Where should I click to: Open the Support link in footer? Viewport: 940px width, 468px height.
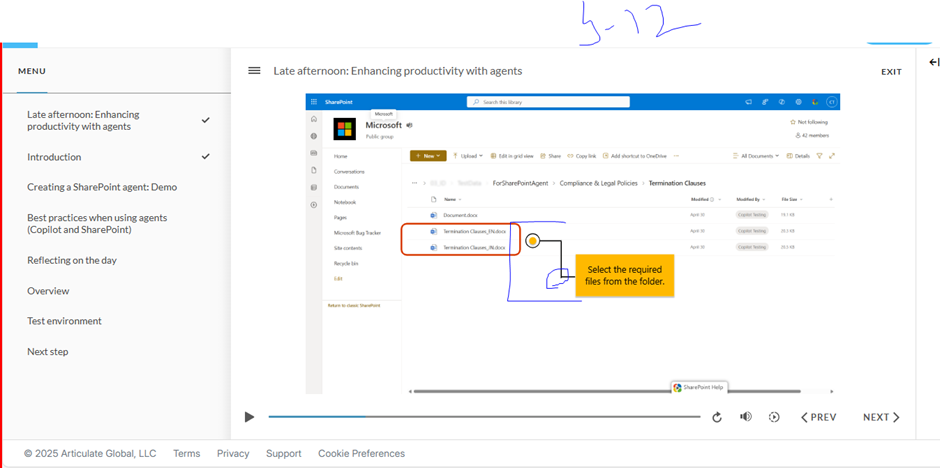[284, 454]
